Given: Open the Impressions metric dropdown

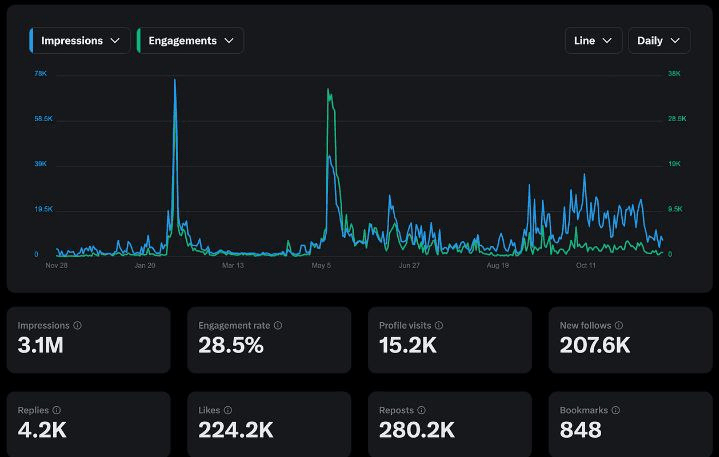Looking at the screenshot, I should click(80, 40).
